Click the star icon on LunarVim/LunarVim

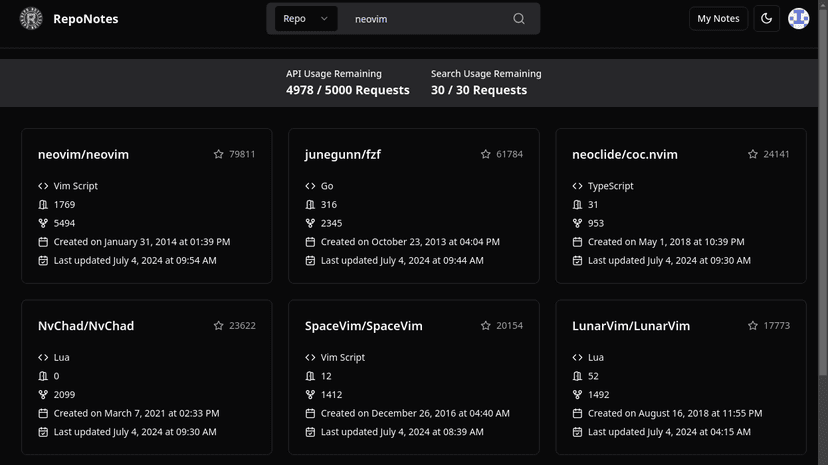[x=753, y=326]
